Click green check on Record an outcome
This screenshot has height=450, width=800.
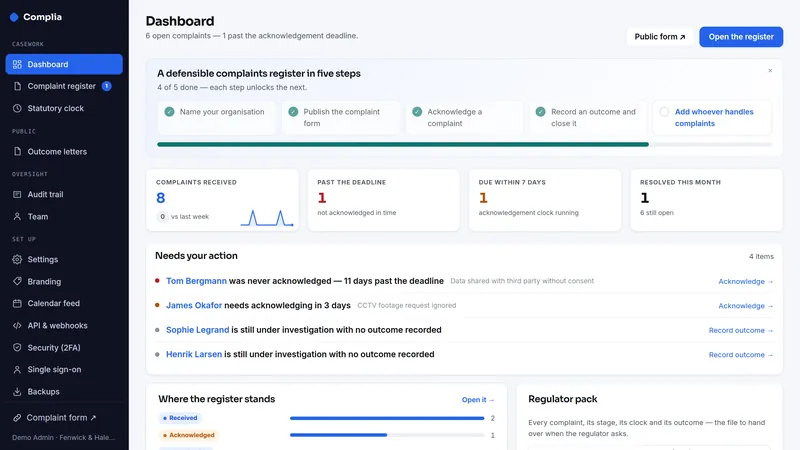click(541, 112)
